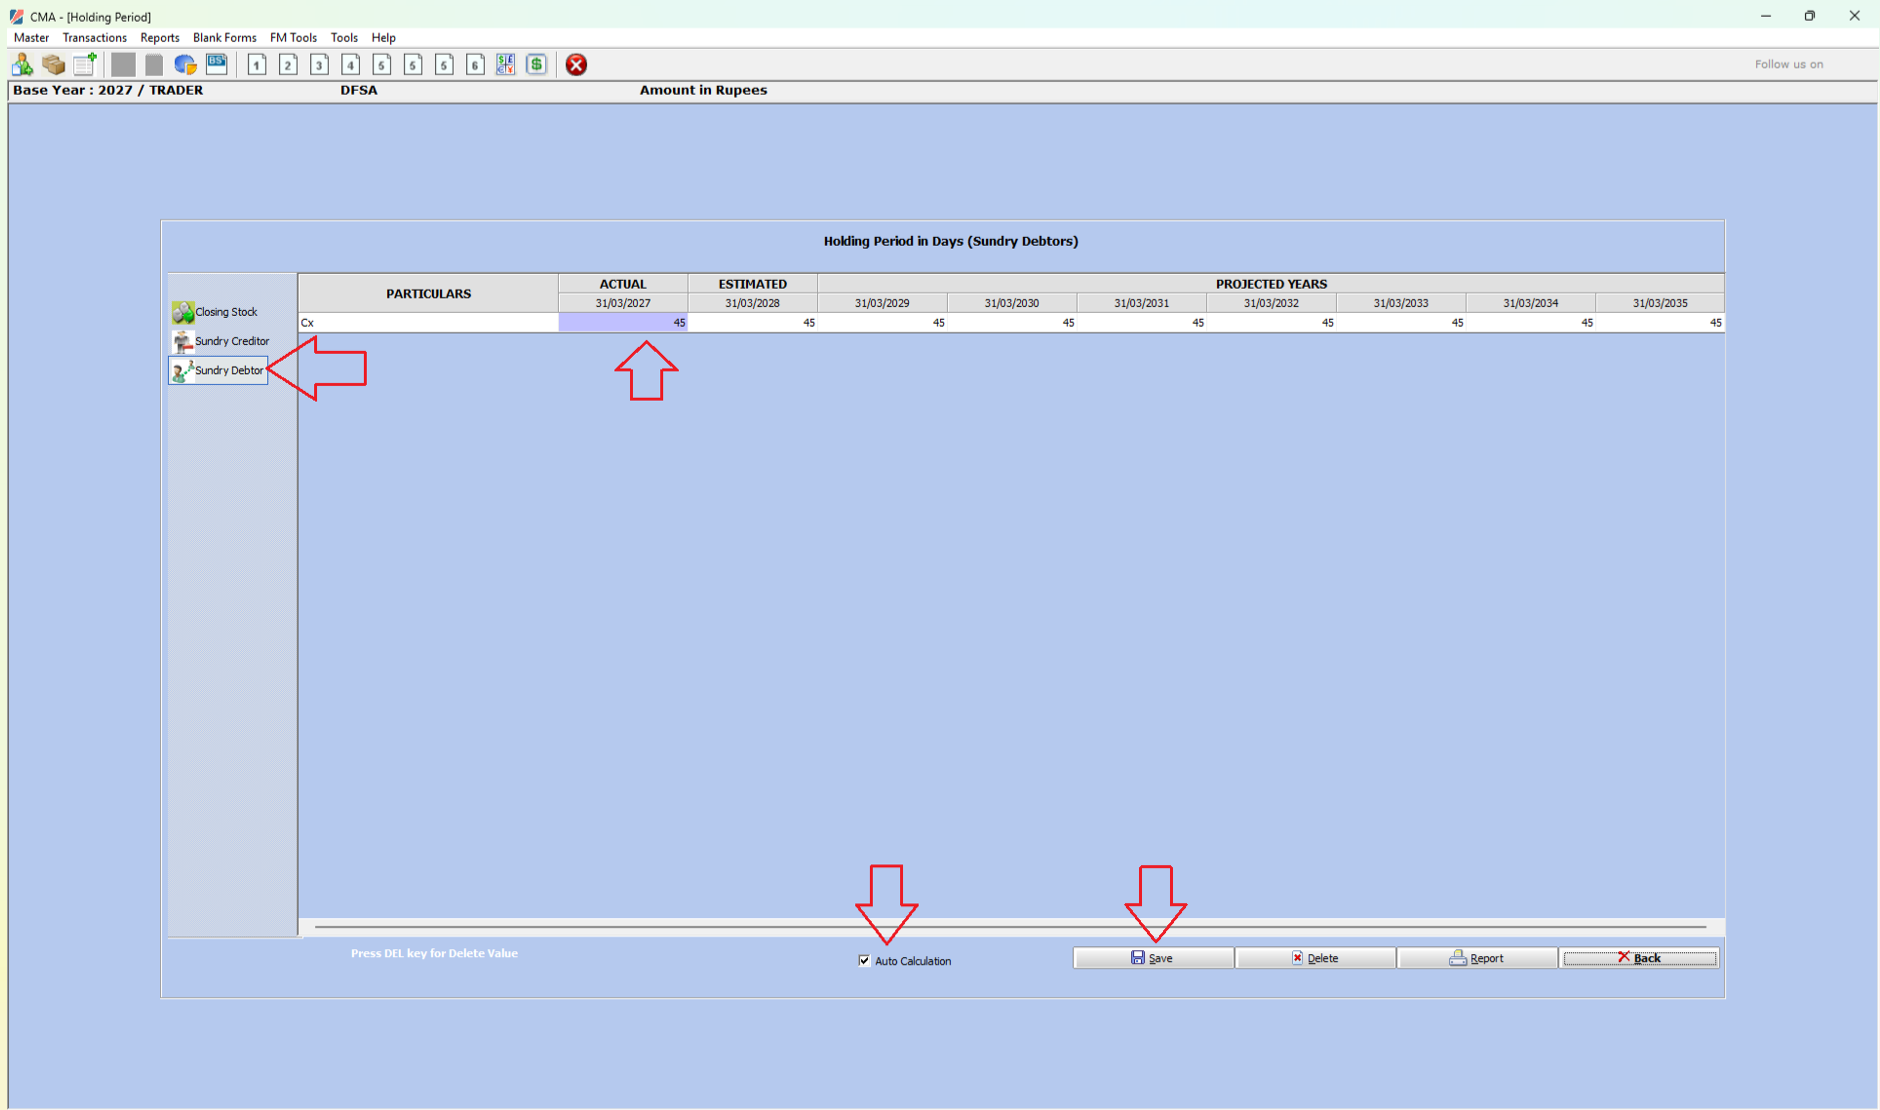The image size is (1880, 1110).
Task: Click the page 6 form icon
Action: [475, 65]
